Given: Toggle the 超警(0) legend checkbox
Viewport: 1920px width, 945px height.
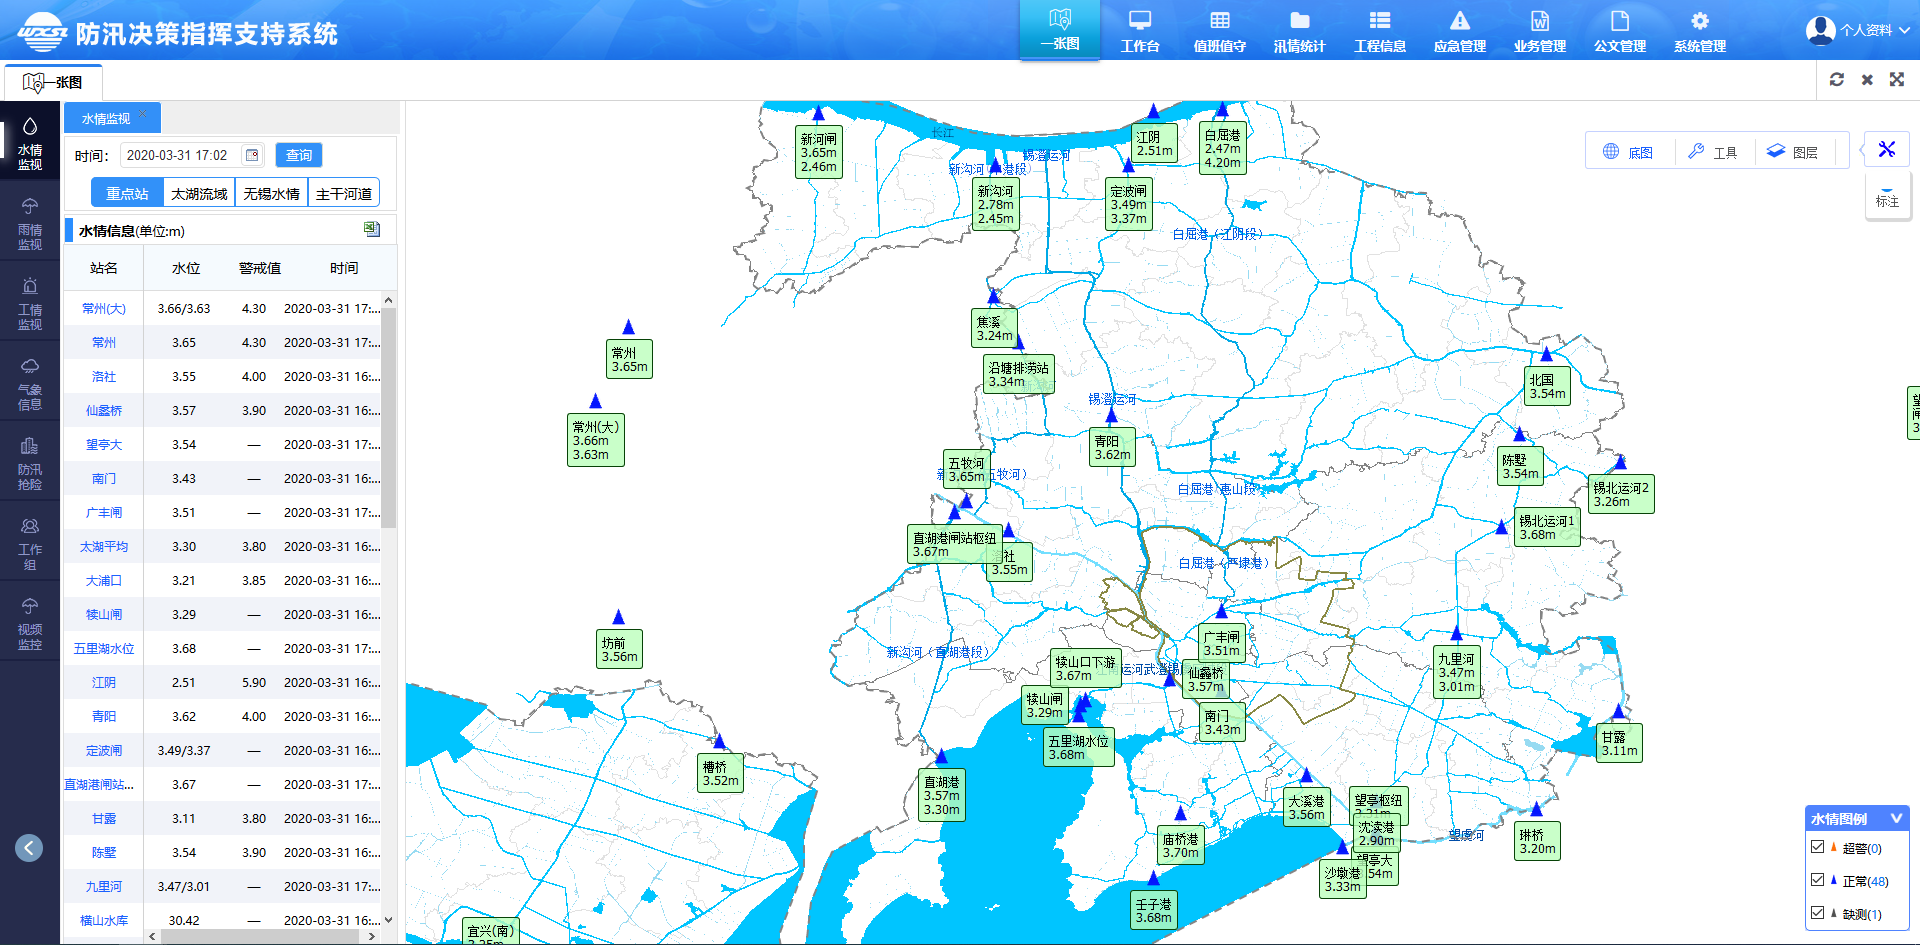Looking at the screenshot, I should coord(1818,847).
